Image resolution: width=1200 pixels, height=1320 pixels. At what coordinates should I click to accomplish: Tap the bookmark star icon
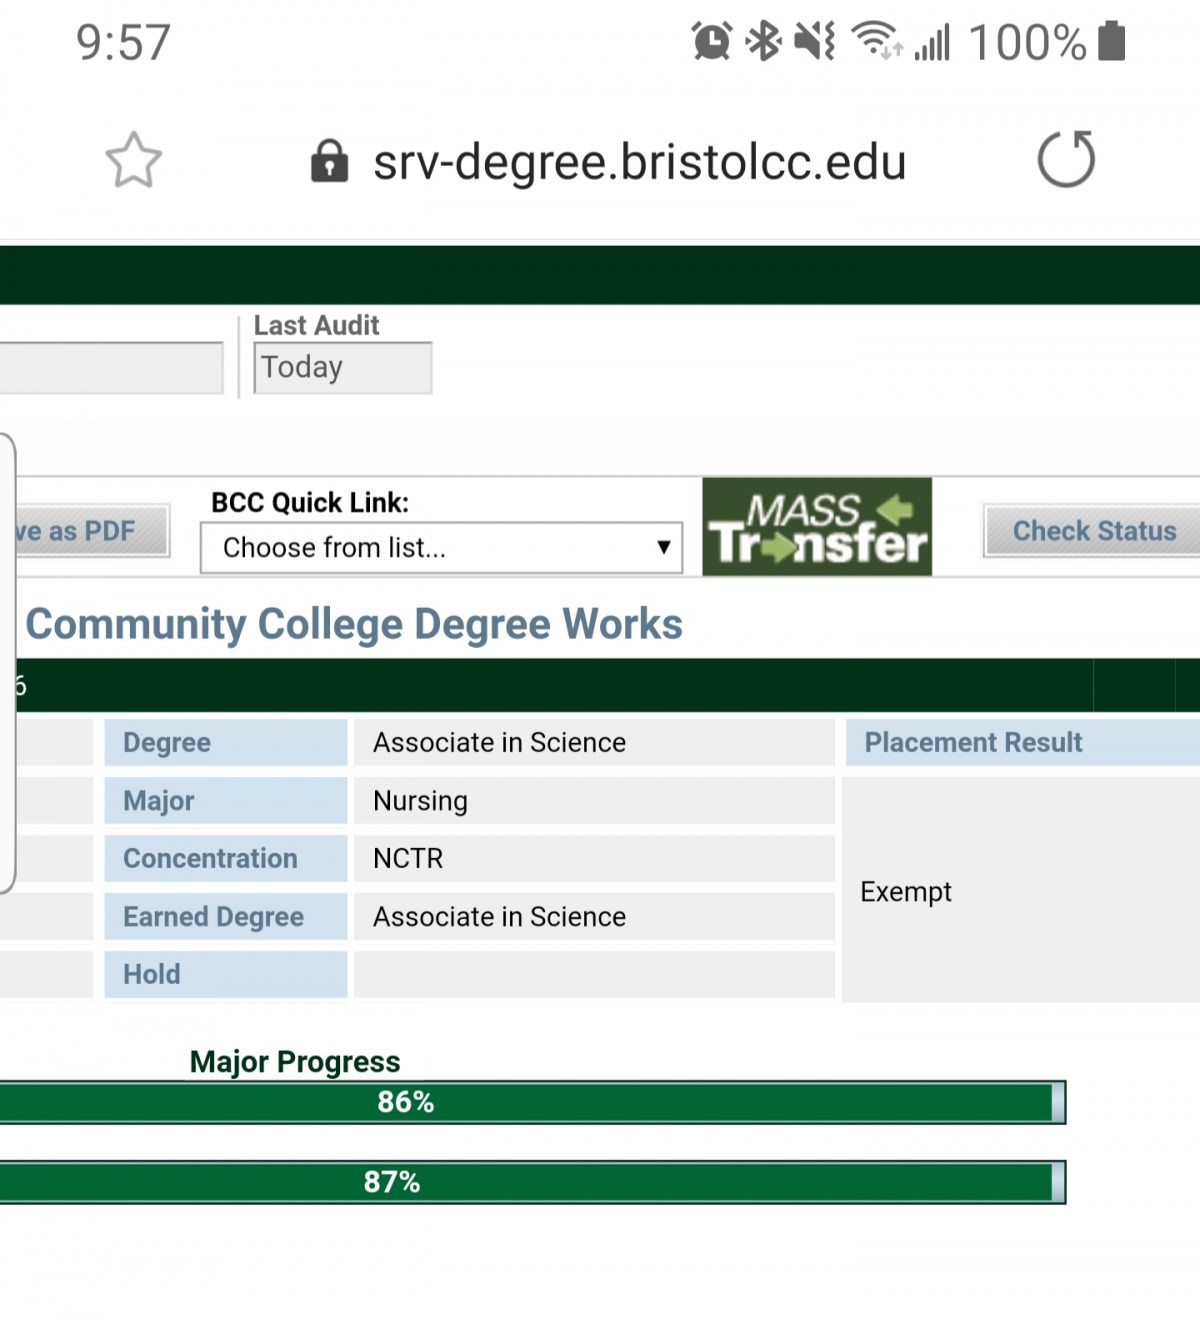tap(133, 160)
